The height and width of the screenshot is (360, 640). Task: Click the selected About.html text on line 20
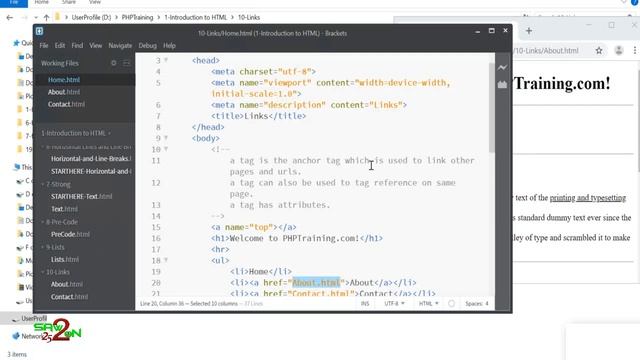point(316,282)
